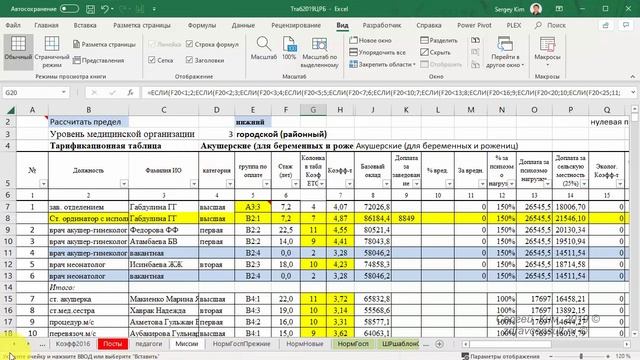The image size is (640, 360).
Task: Open the Macros (Макросы) icon
Action: click(547, 48)
